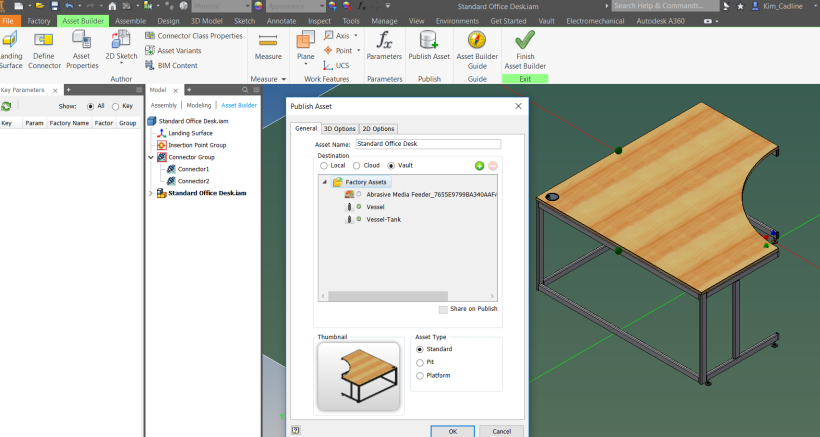Expand the Standard Office Desk.iam assembly node
Image resolution: width=820 pixels, height=437 pixels.
(x=151, y=193)
